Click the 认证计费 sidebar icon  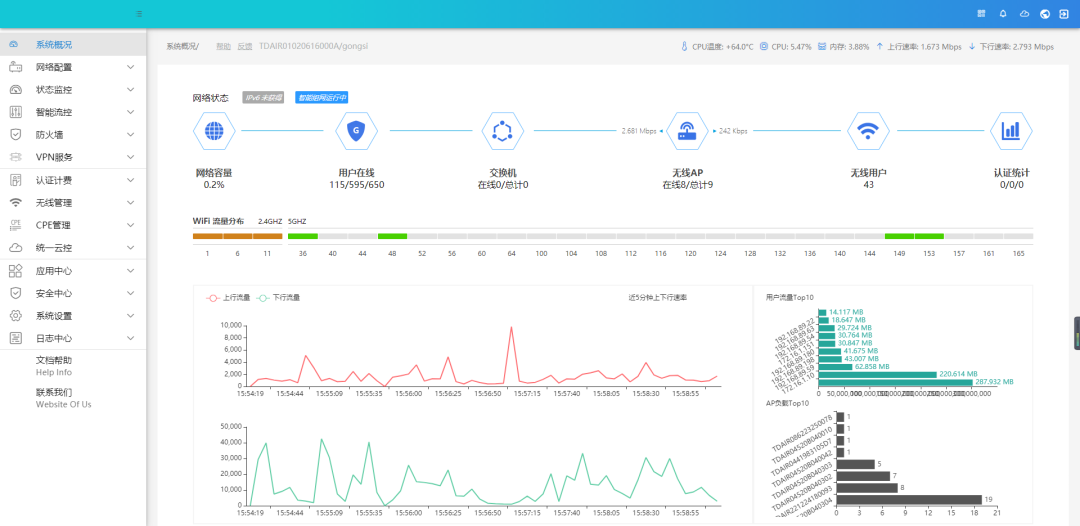[16, 180]
